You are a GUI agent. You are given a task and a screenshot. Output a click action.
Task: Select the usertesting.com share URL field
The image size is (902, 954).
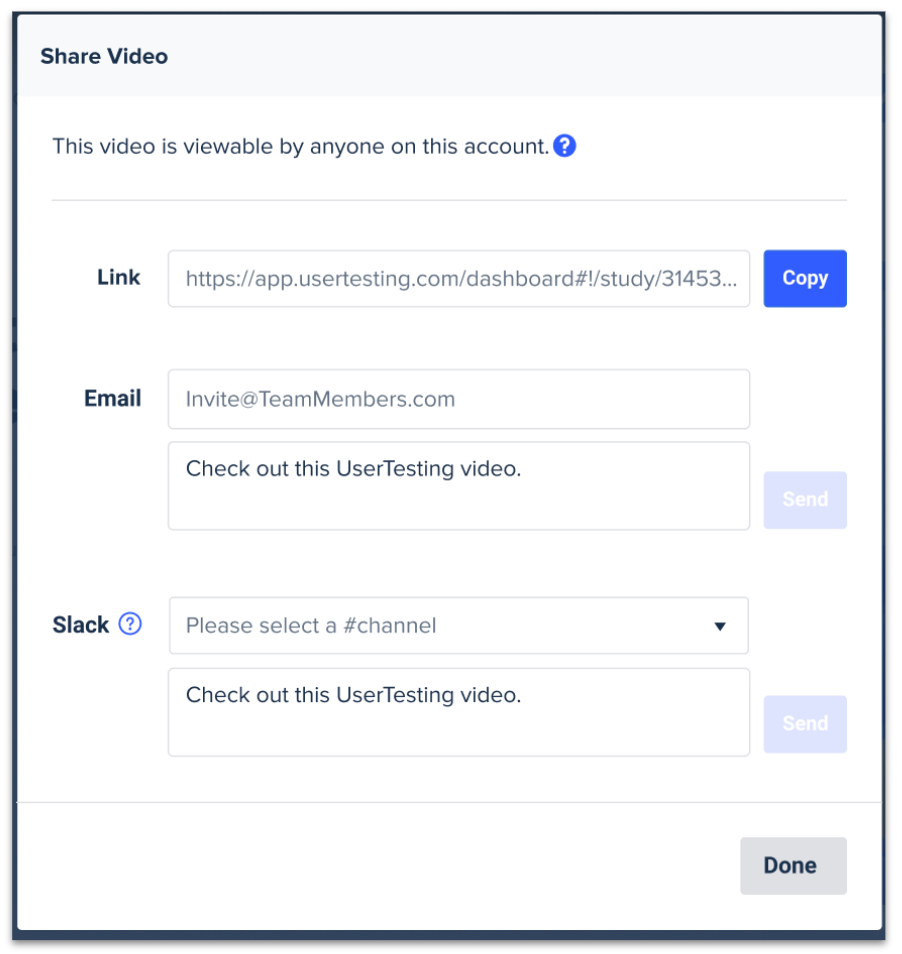pos(459,279)
